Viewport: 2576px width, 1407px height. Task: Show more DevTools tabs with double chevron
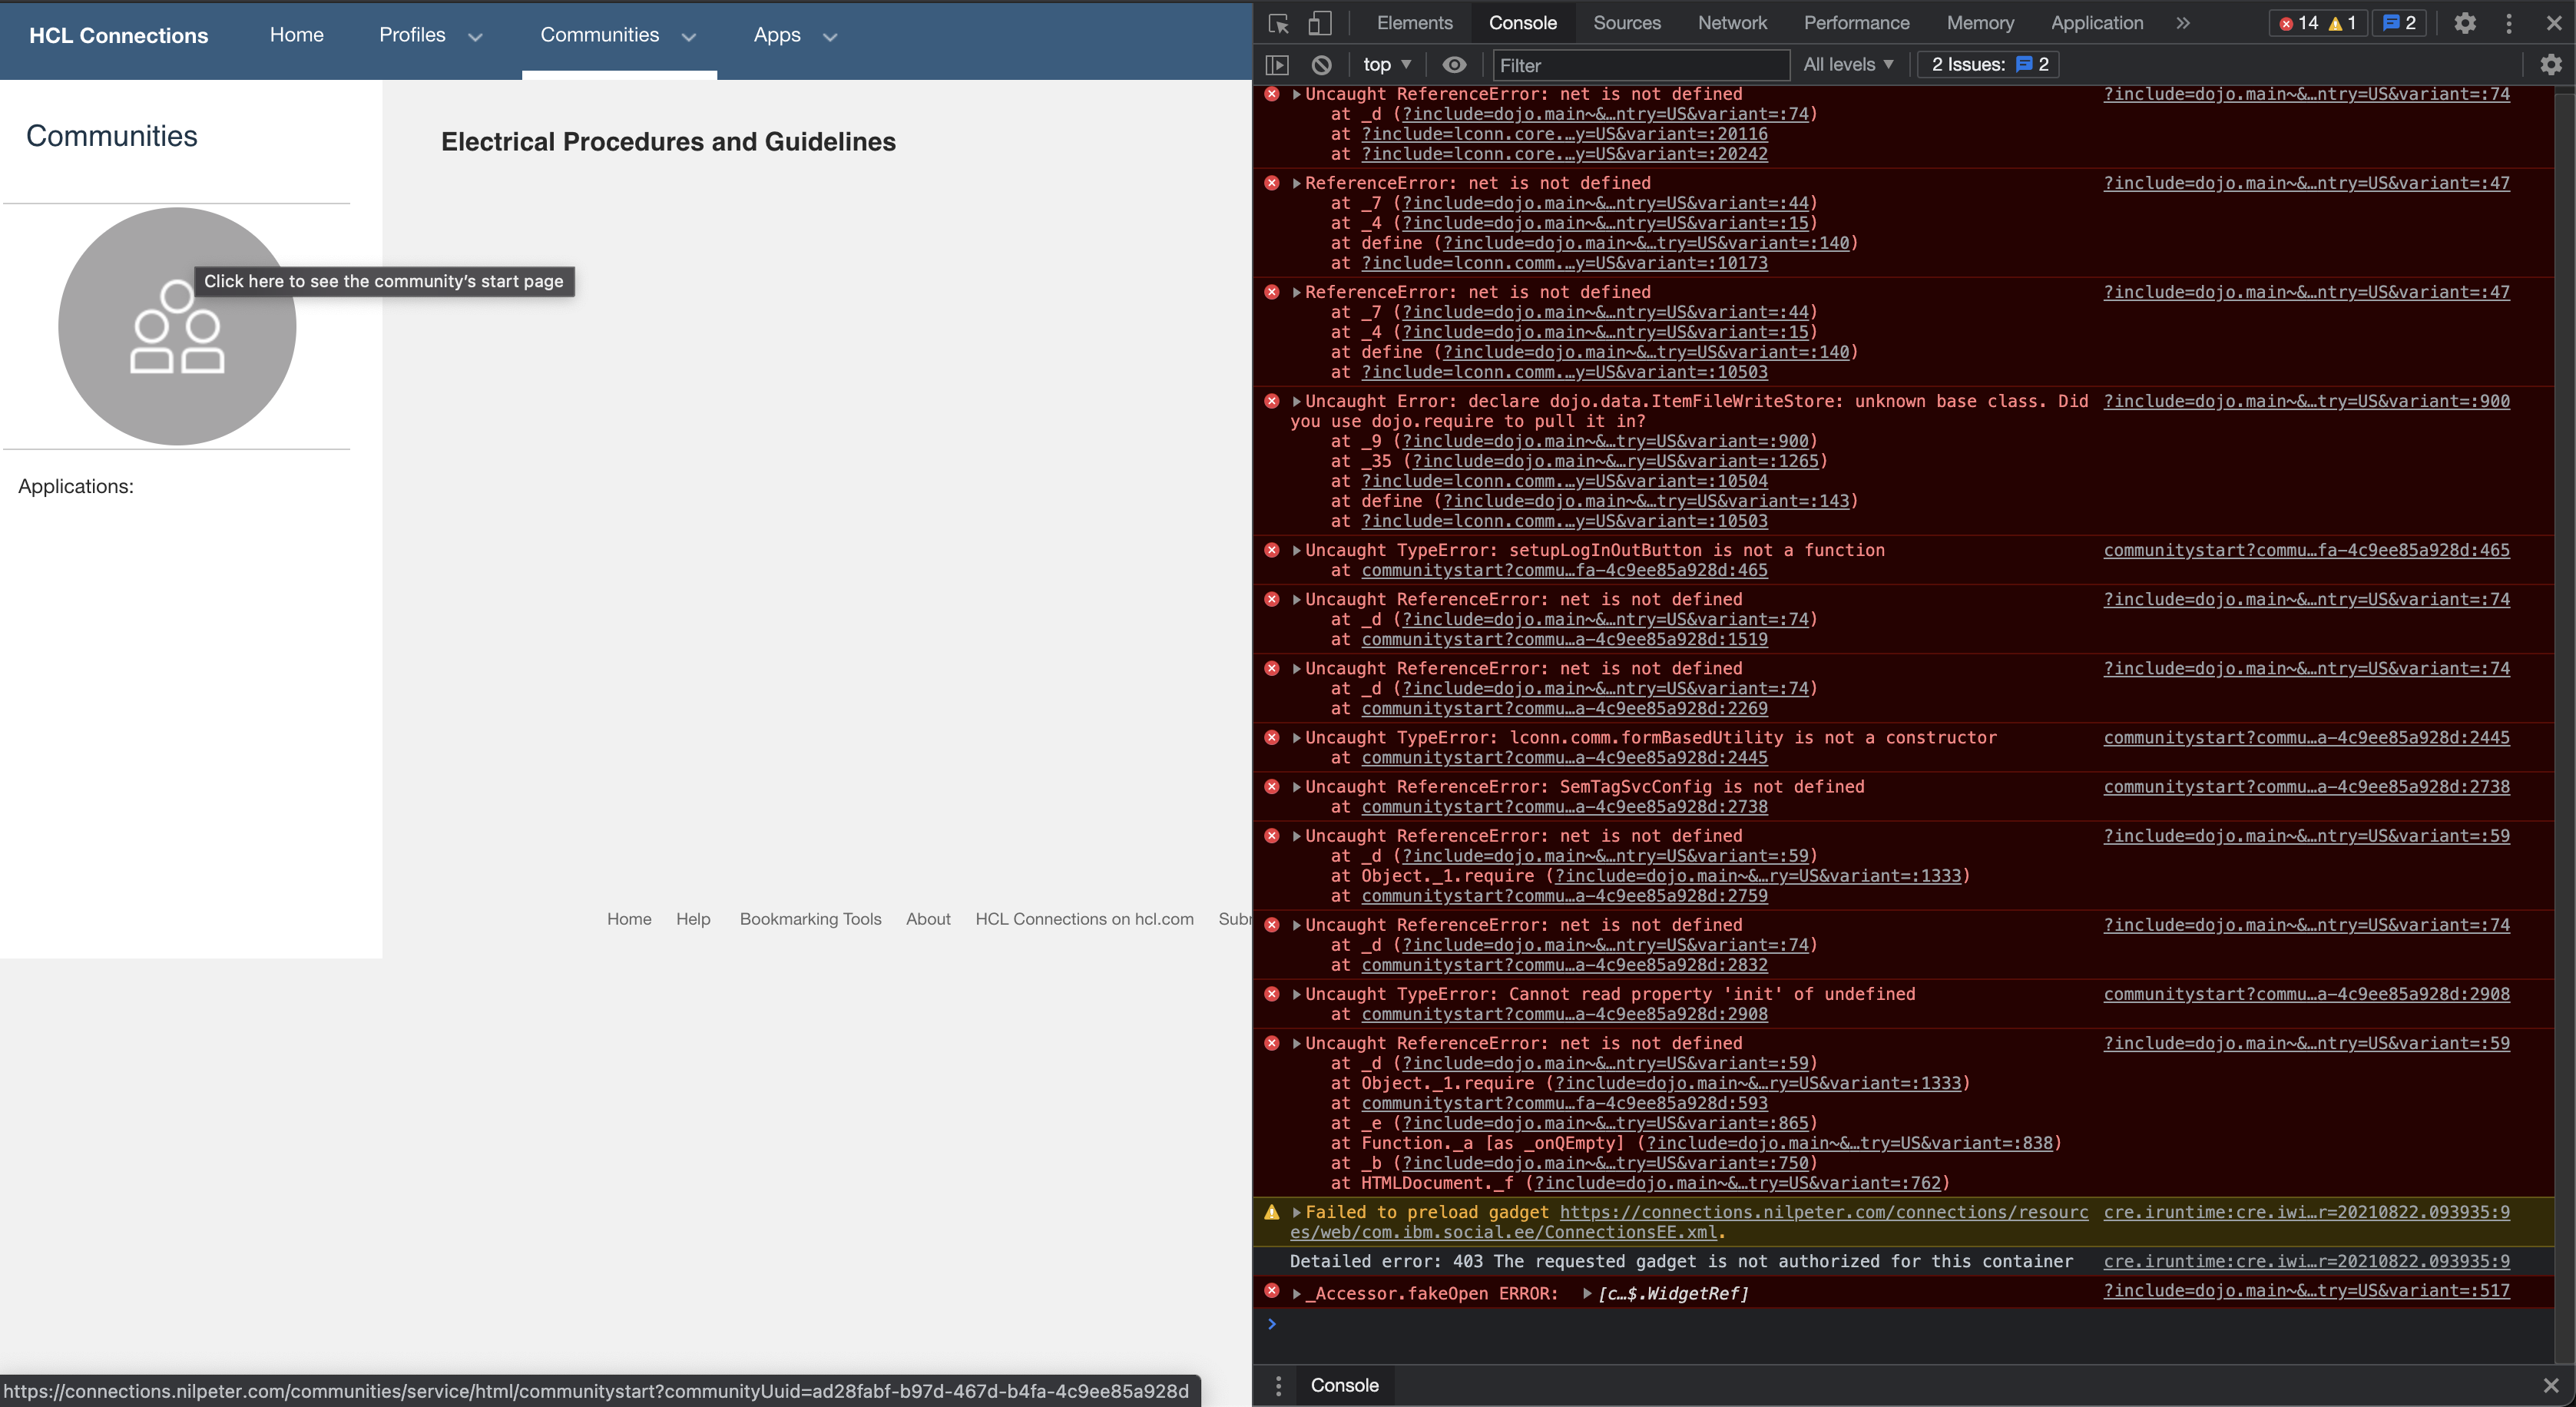(x=2183, y=23)
